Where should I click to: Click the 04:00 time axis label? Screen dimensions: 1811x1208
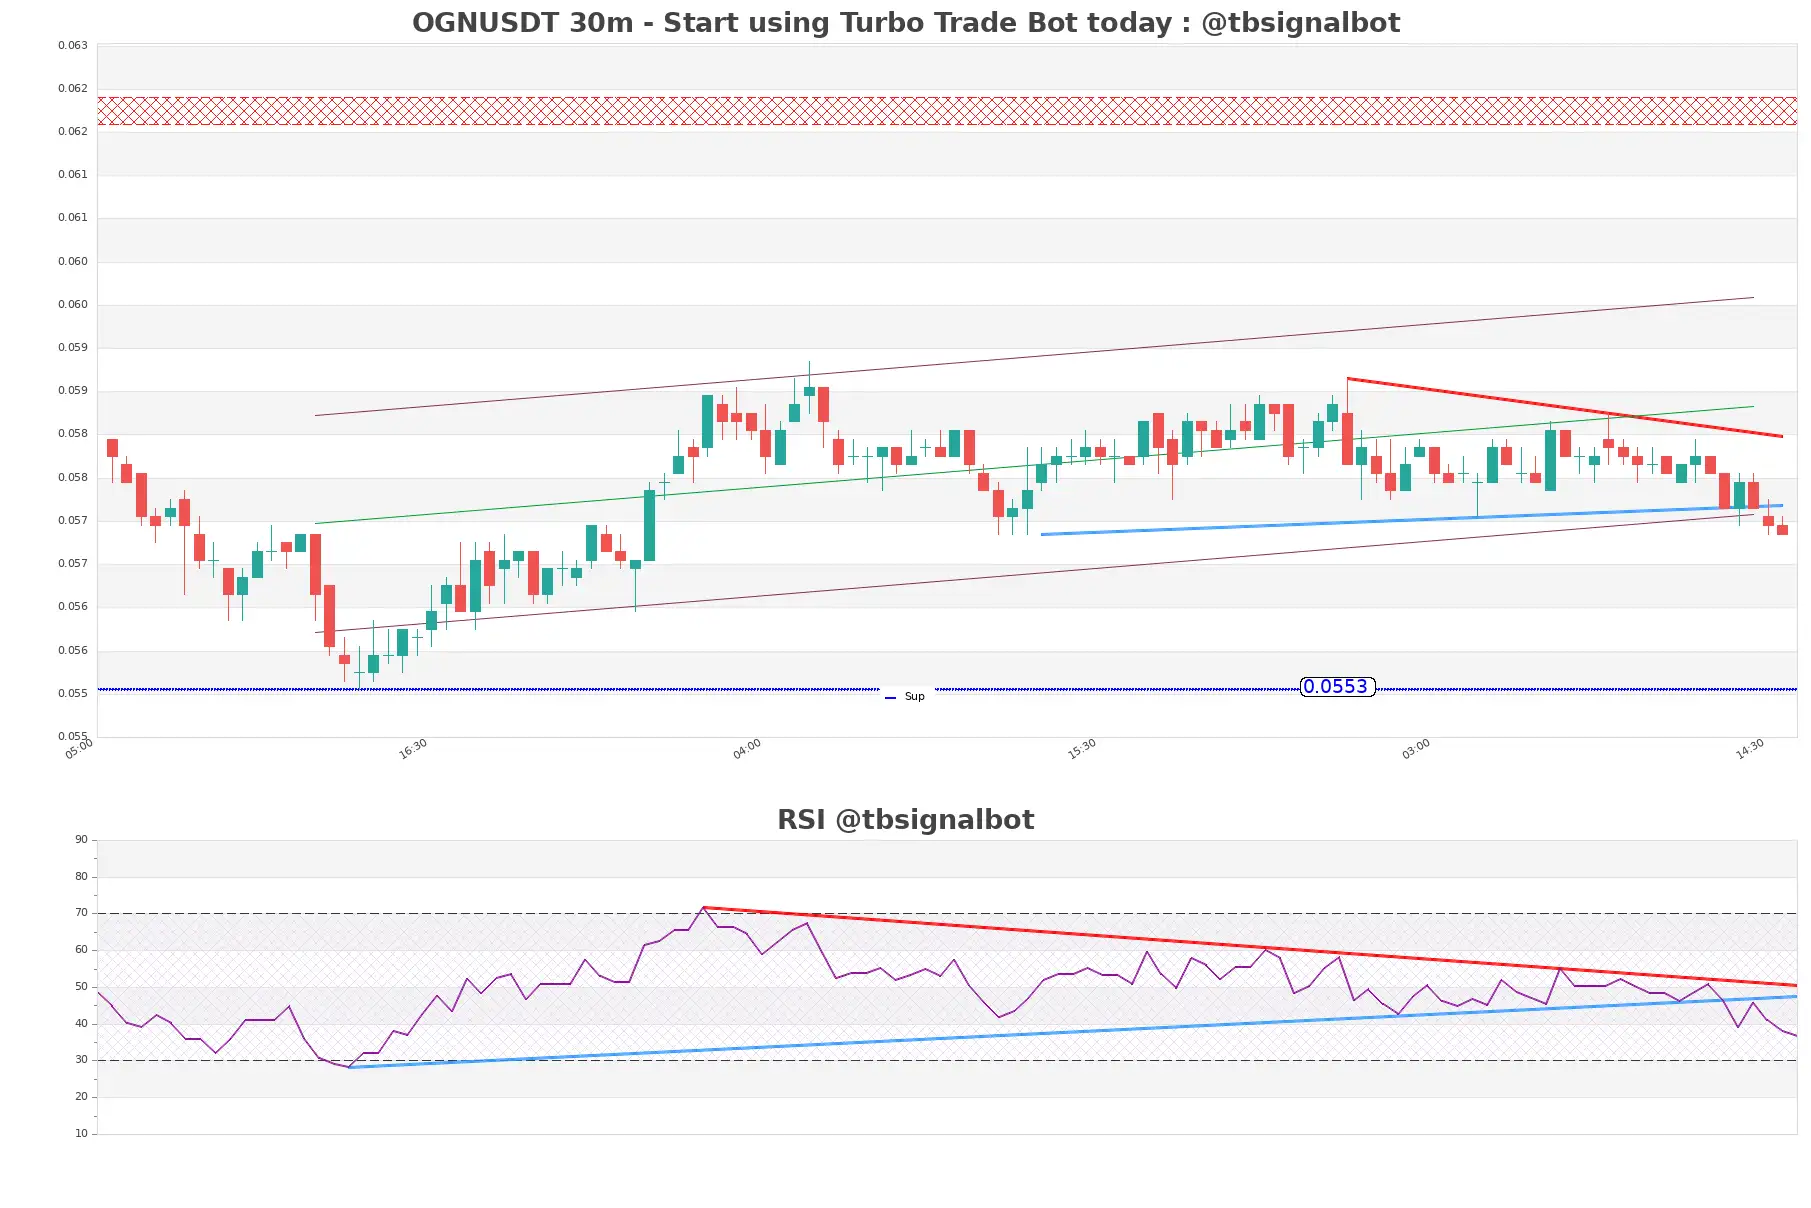(747, 749)
